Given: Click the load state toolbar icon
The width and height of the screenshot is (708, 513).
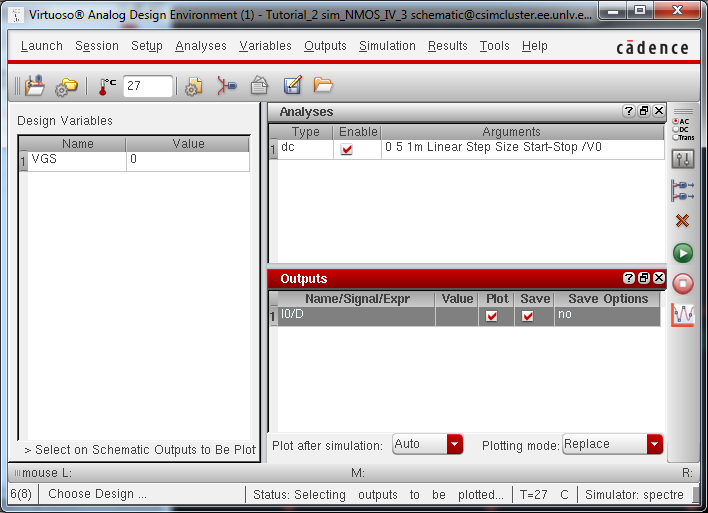Looking at the screenshot, I should [x=34, y=85].
